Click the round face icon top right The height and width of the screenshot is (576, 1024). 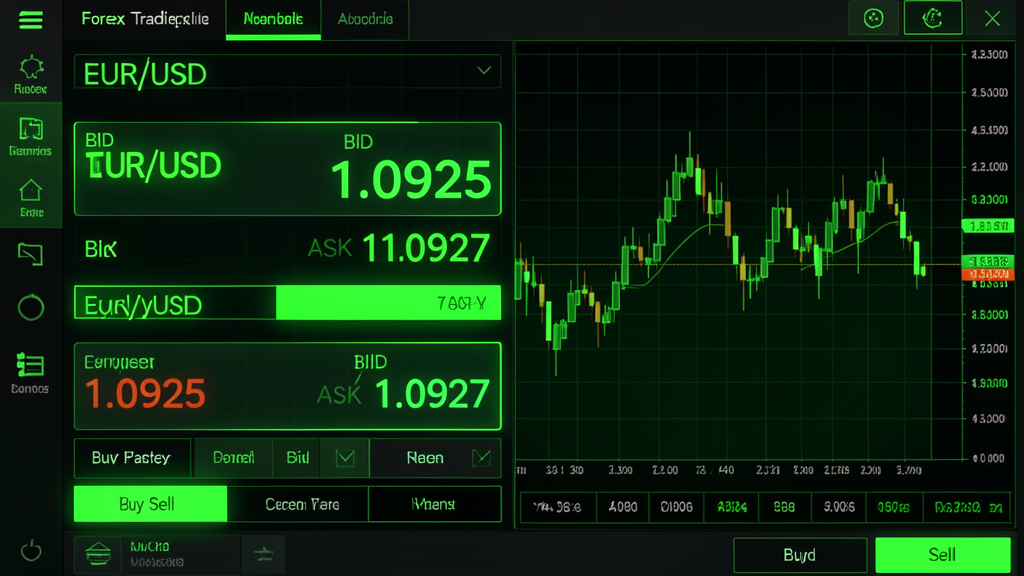[873, 18]
